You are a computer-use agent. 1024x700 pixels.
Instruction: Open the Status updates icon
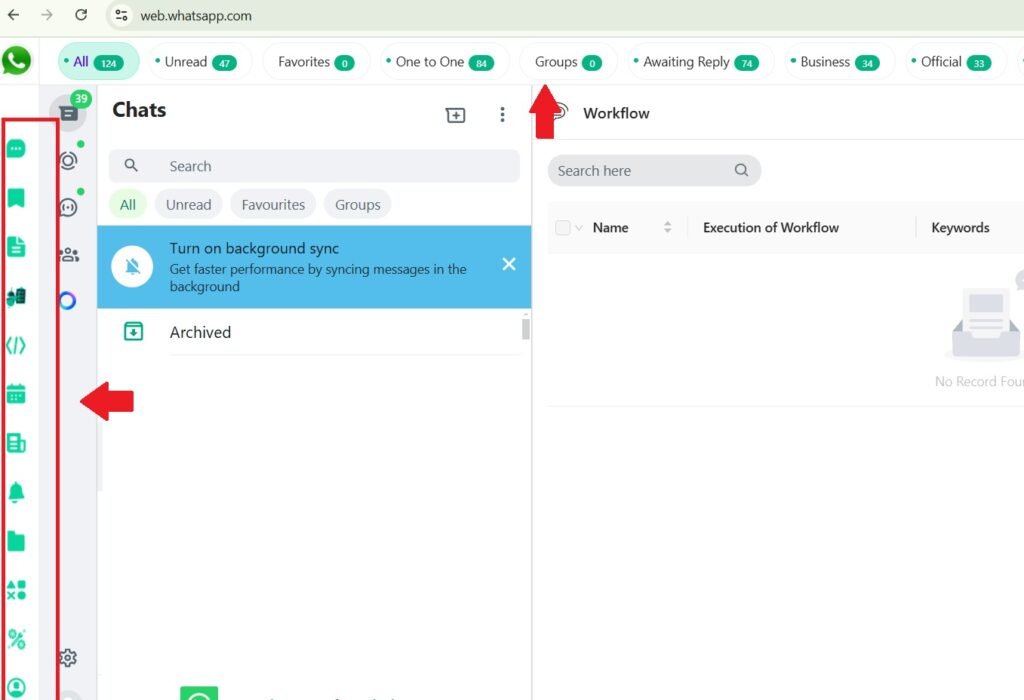point(68,160)
